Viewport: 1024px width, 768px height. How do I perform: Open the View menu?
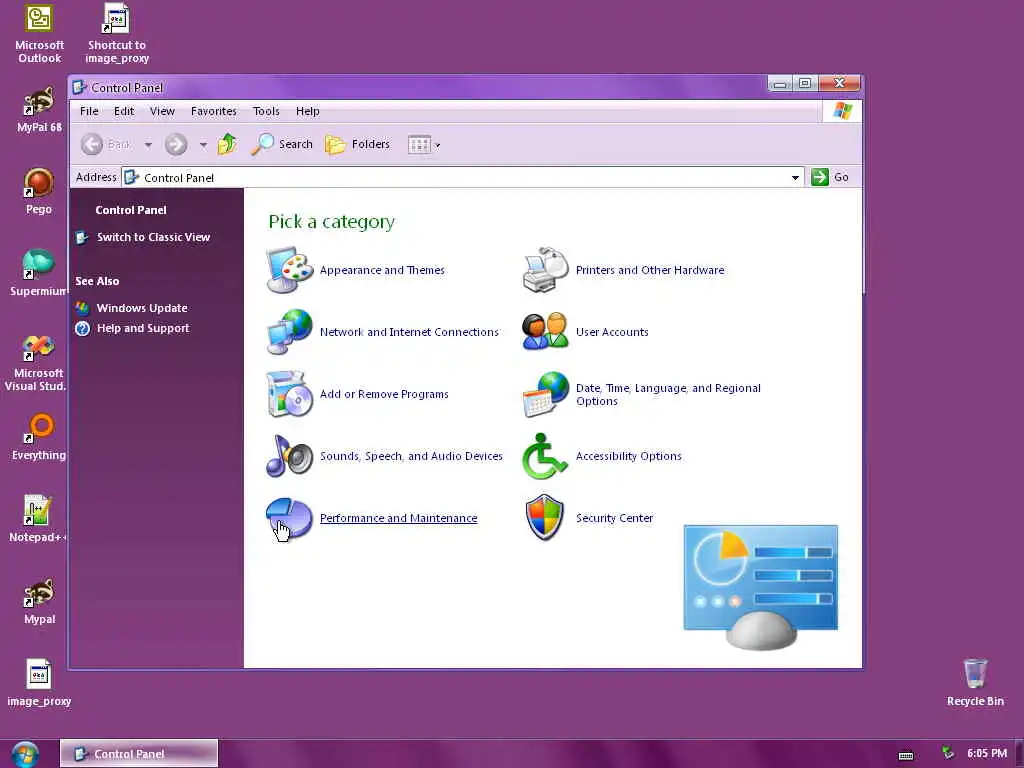tap(162, 111)
